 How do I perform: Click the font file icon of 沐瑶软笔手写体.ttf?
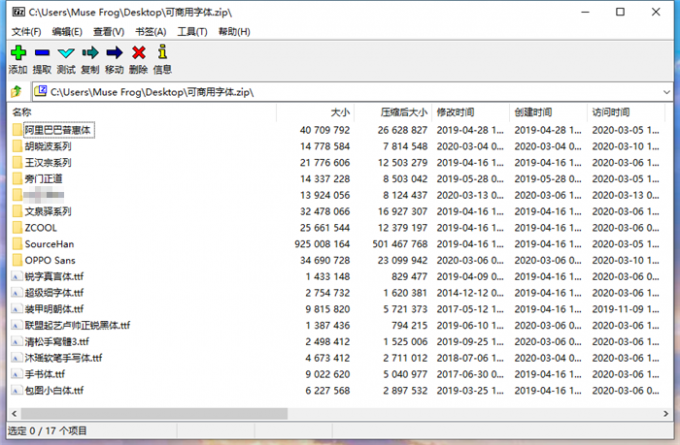(x=16, y=358)
